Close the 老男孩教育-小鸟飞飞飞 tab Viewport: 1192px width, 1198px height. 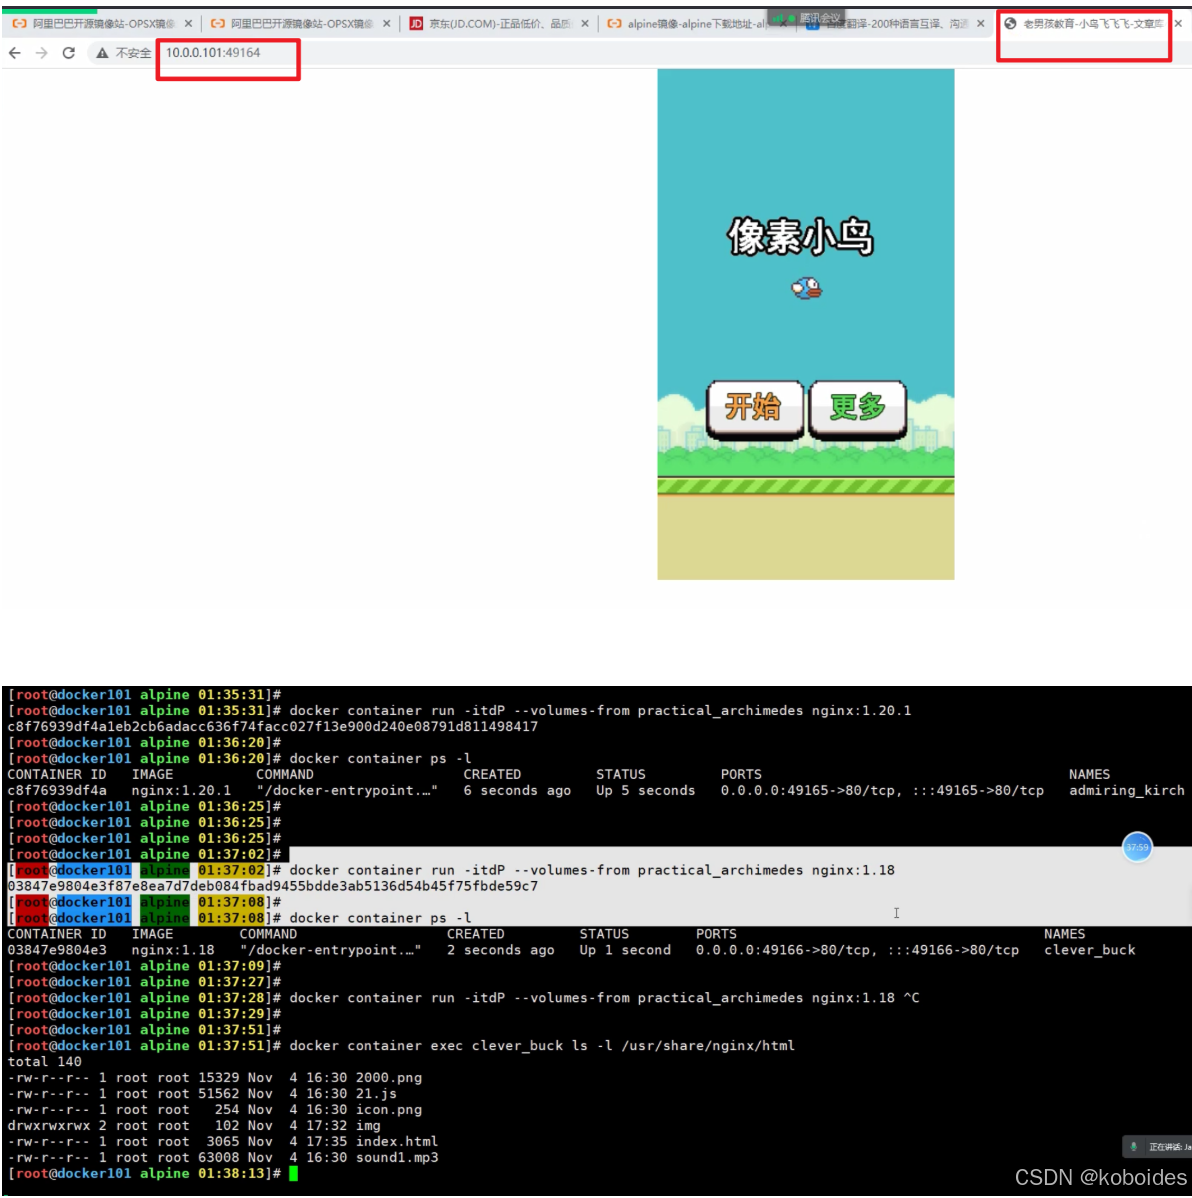tap(1178, 24)
